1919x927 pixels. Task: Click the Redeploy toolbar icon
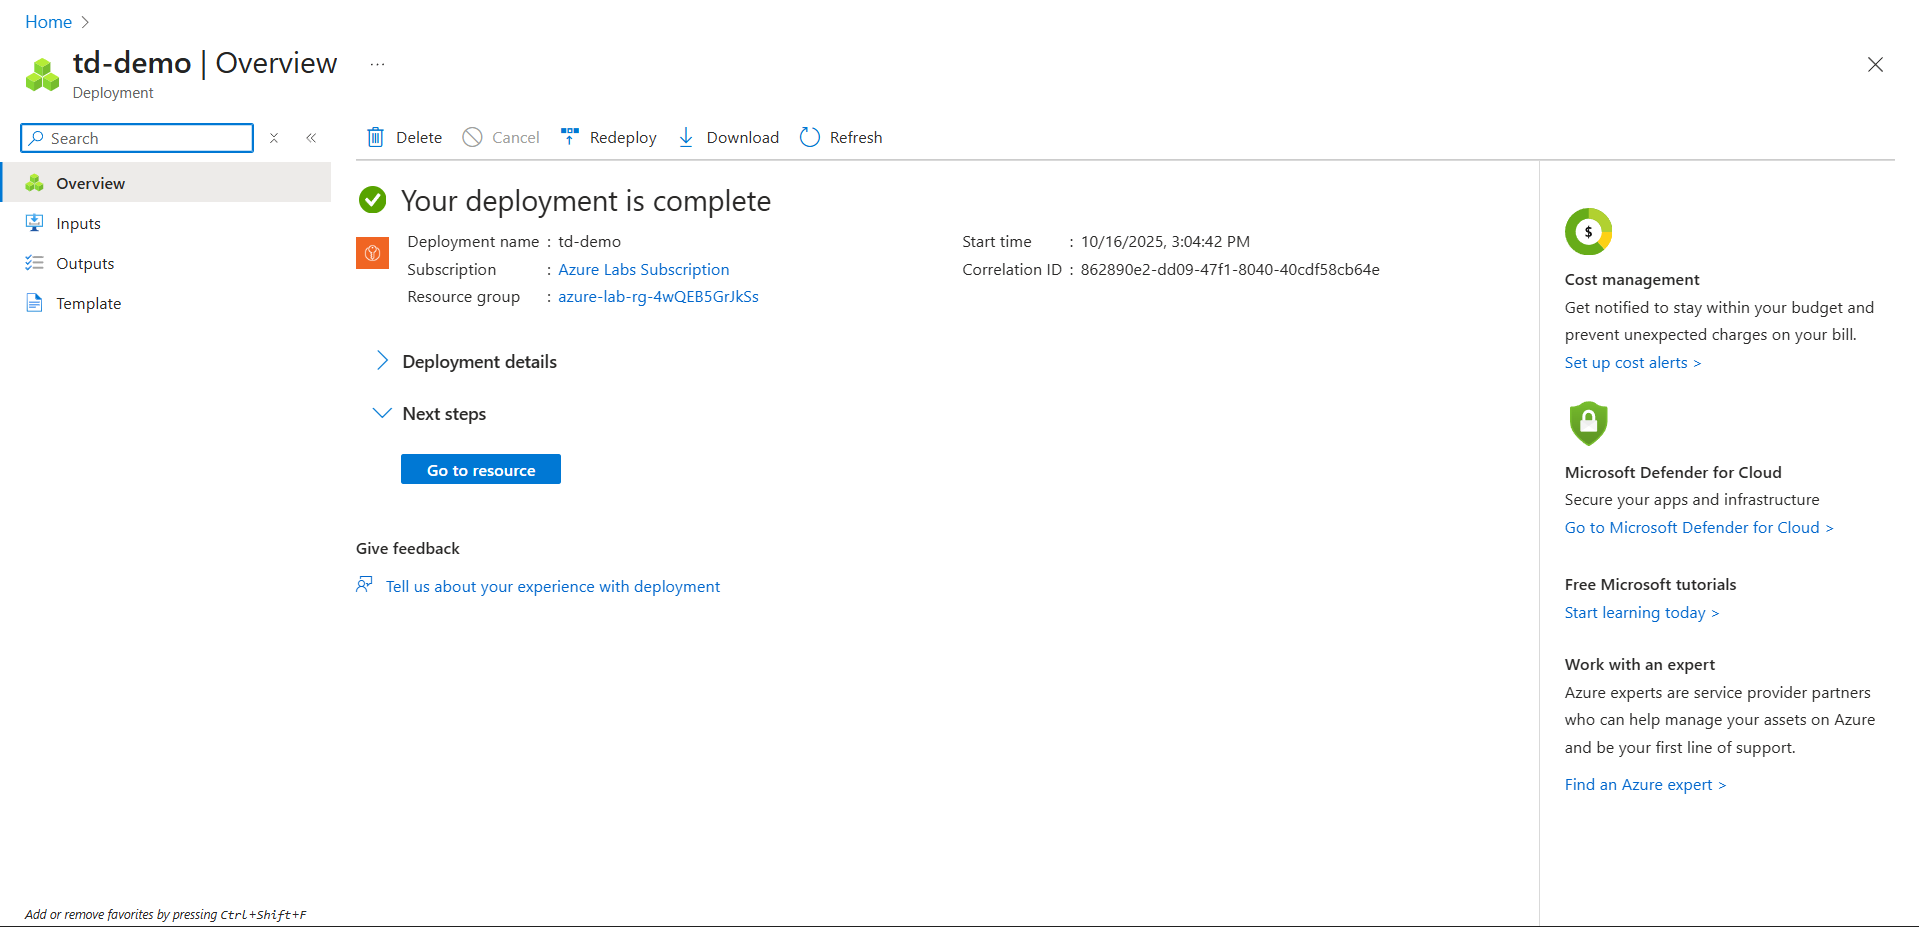570,137
